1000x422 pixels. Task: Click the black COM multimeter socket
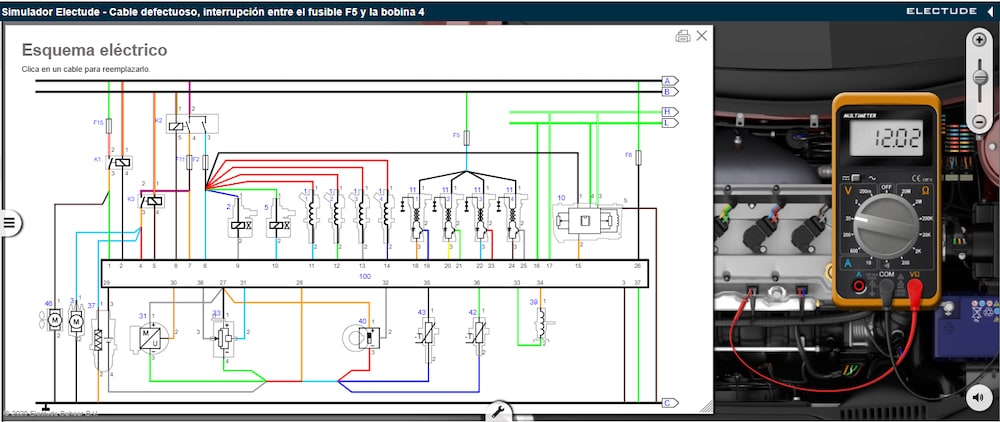click(886, 287)
